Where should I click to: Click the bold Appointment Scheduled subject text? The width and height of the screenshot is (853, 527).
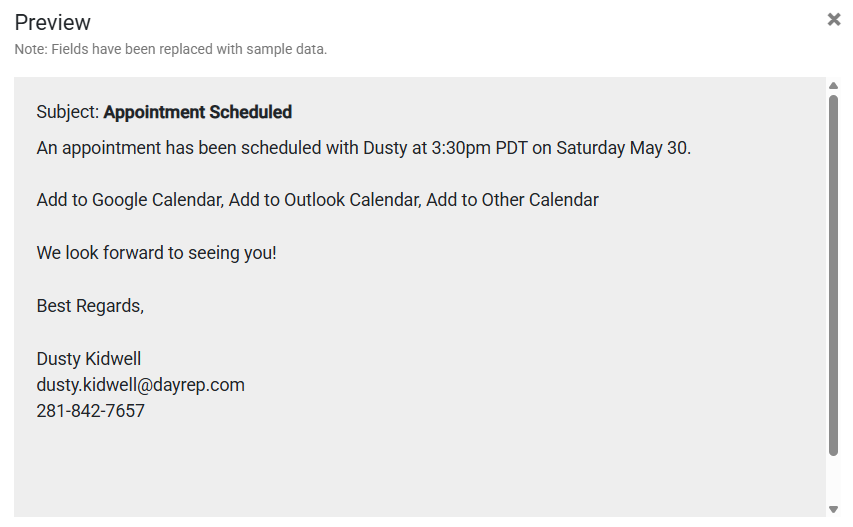coord(197,112)
